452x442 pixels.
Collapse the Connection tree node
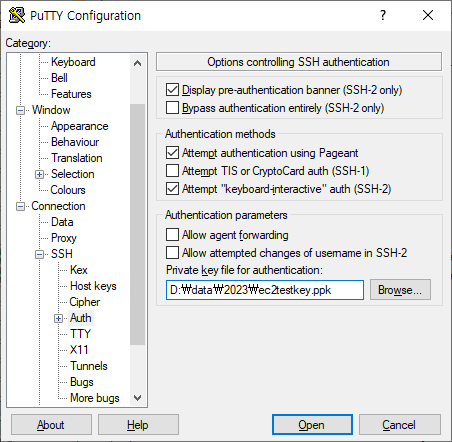[x=20, y=207]
